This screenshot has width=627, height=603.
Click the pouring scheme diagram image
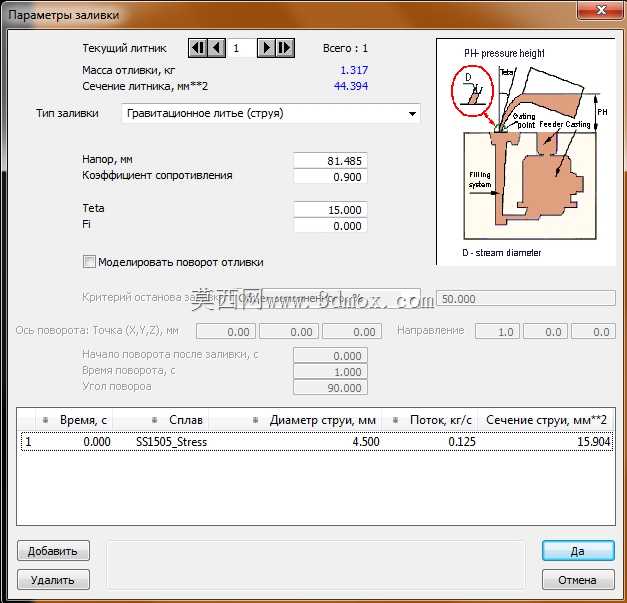coord(525,152)
